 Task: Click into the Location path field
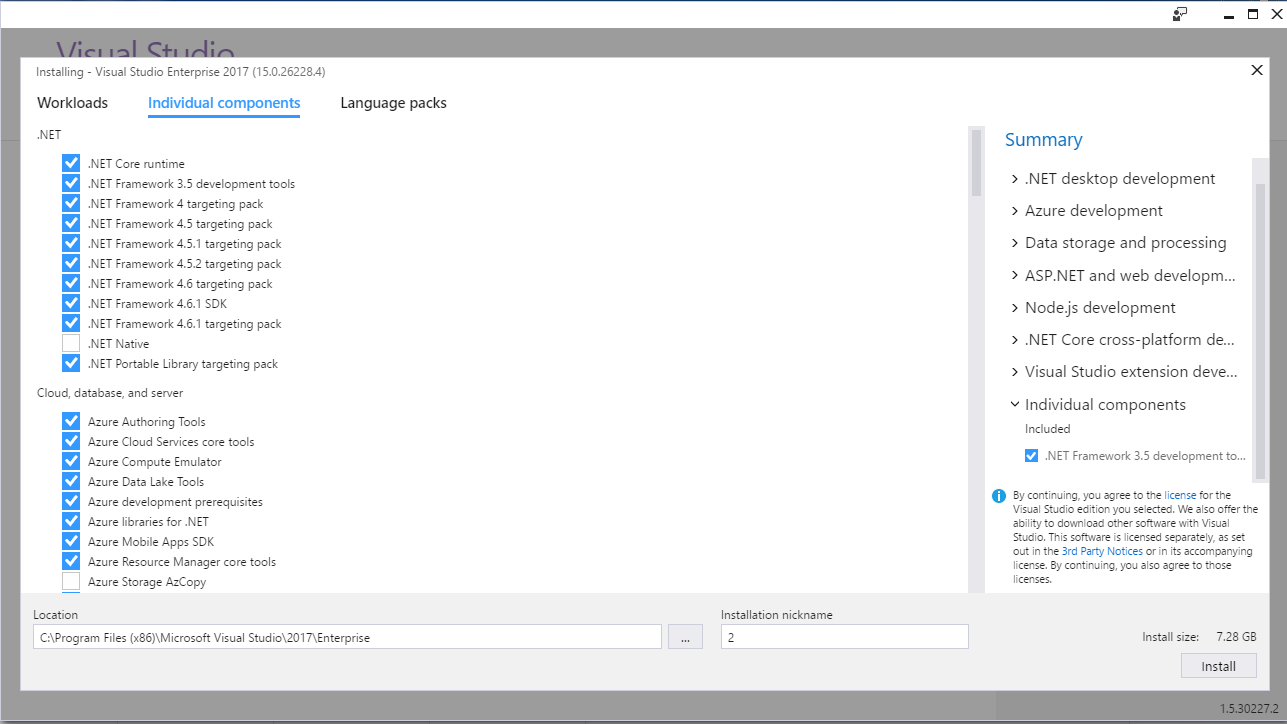point(347,637)
